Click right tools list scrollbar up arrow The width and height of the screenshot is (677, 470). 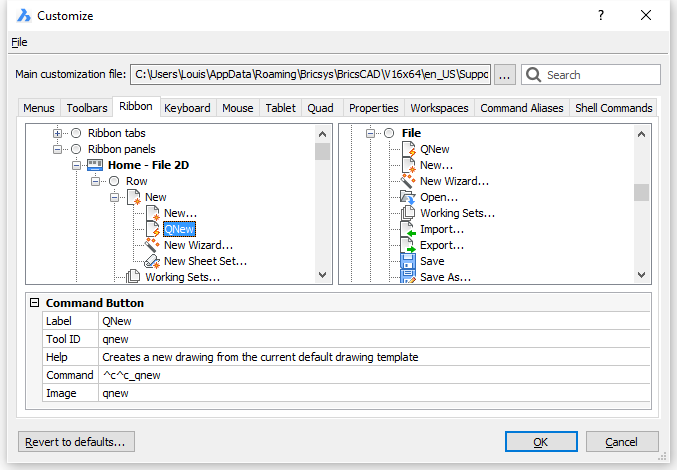coord(642,134)
